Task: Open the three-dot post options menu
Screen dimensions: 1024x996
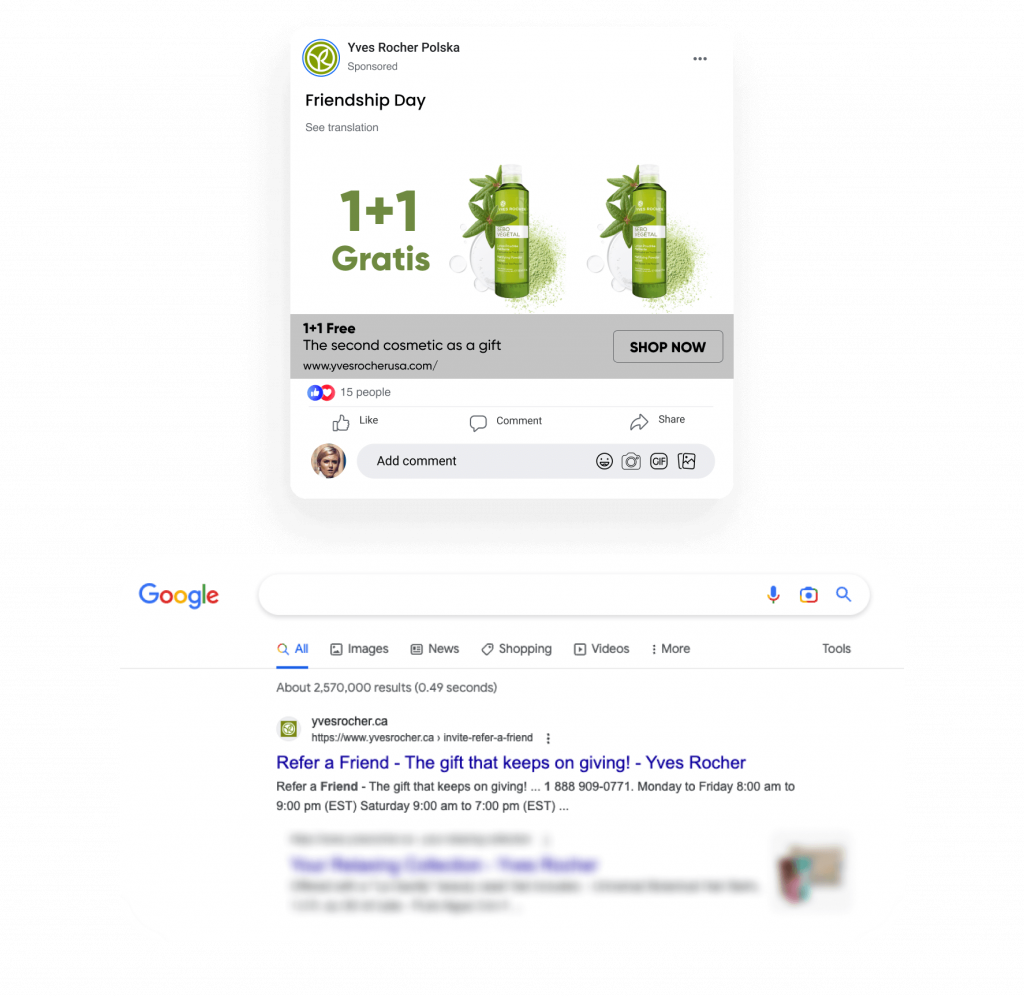Action: [x=699, y=59]
